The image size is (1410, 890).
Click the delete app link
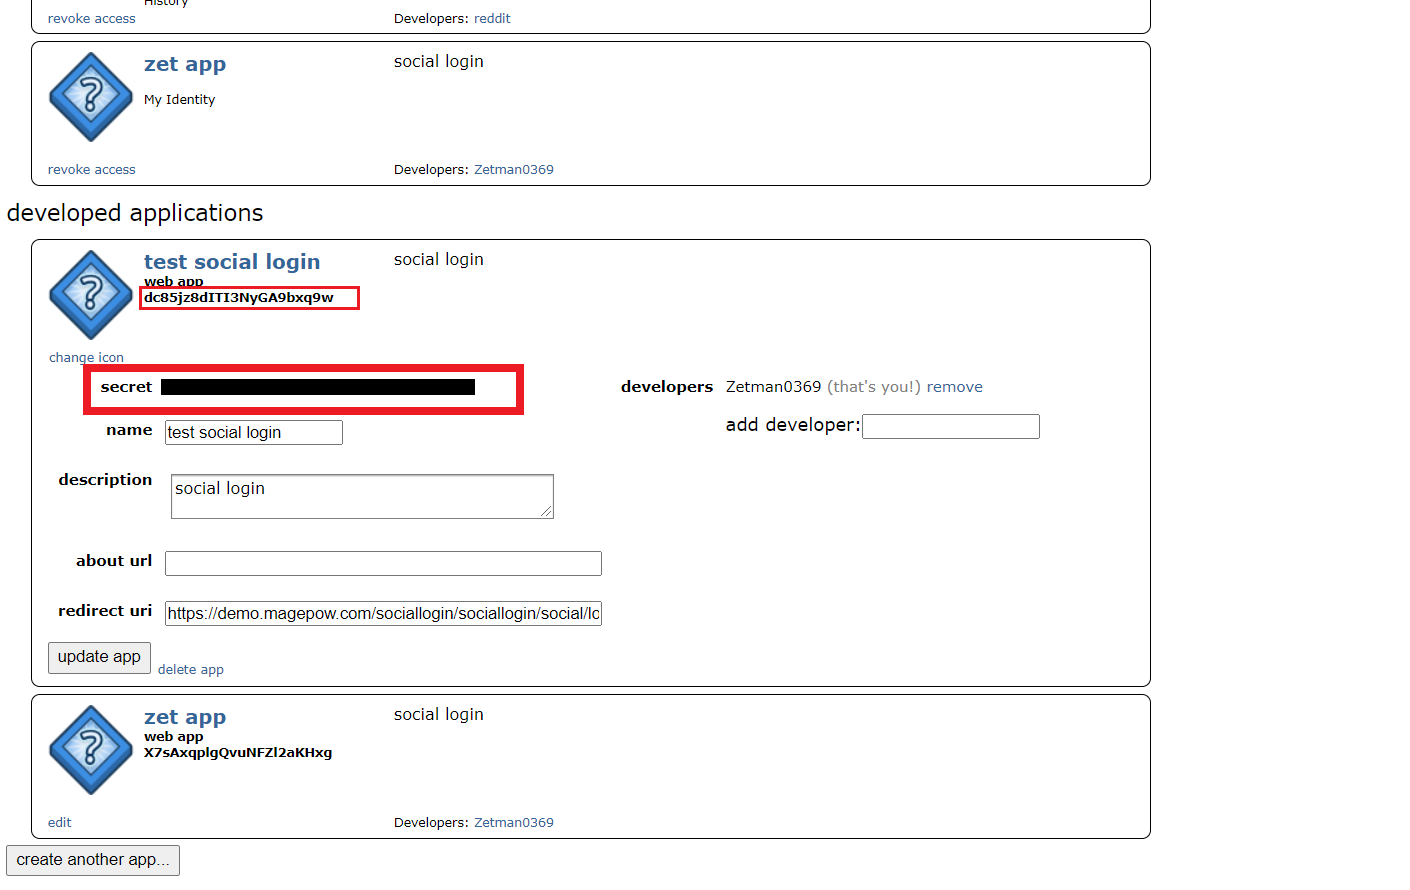click(x=190, y=669)
